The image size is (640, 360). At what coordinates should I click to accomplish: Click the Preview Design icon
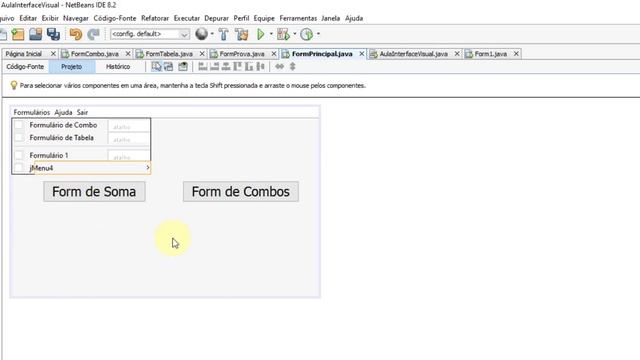183,67
